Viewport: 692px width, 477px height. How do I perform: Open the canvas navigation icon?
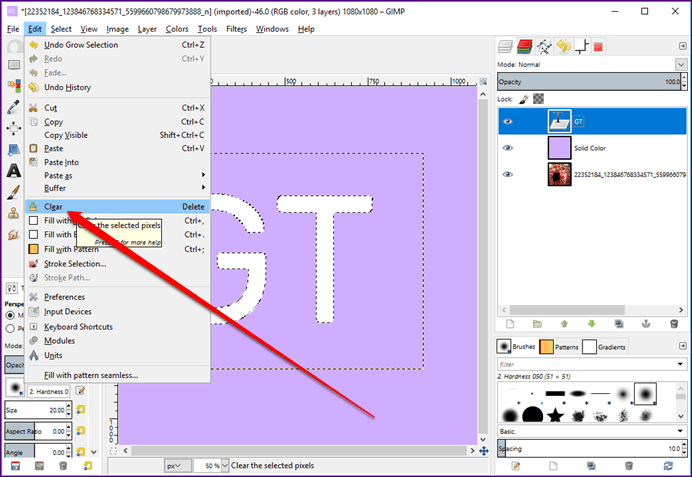click(484, 451)
